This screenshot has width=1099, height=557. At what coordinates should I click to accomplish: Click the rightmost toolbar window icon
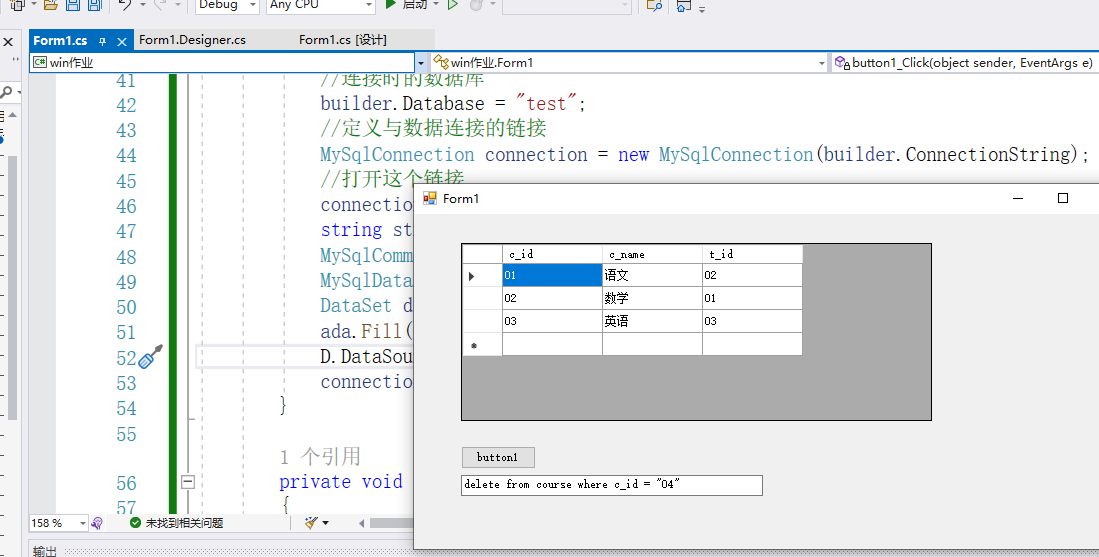click(x=684, y=6)
